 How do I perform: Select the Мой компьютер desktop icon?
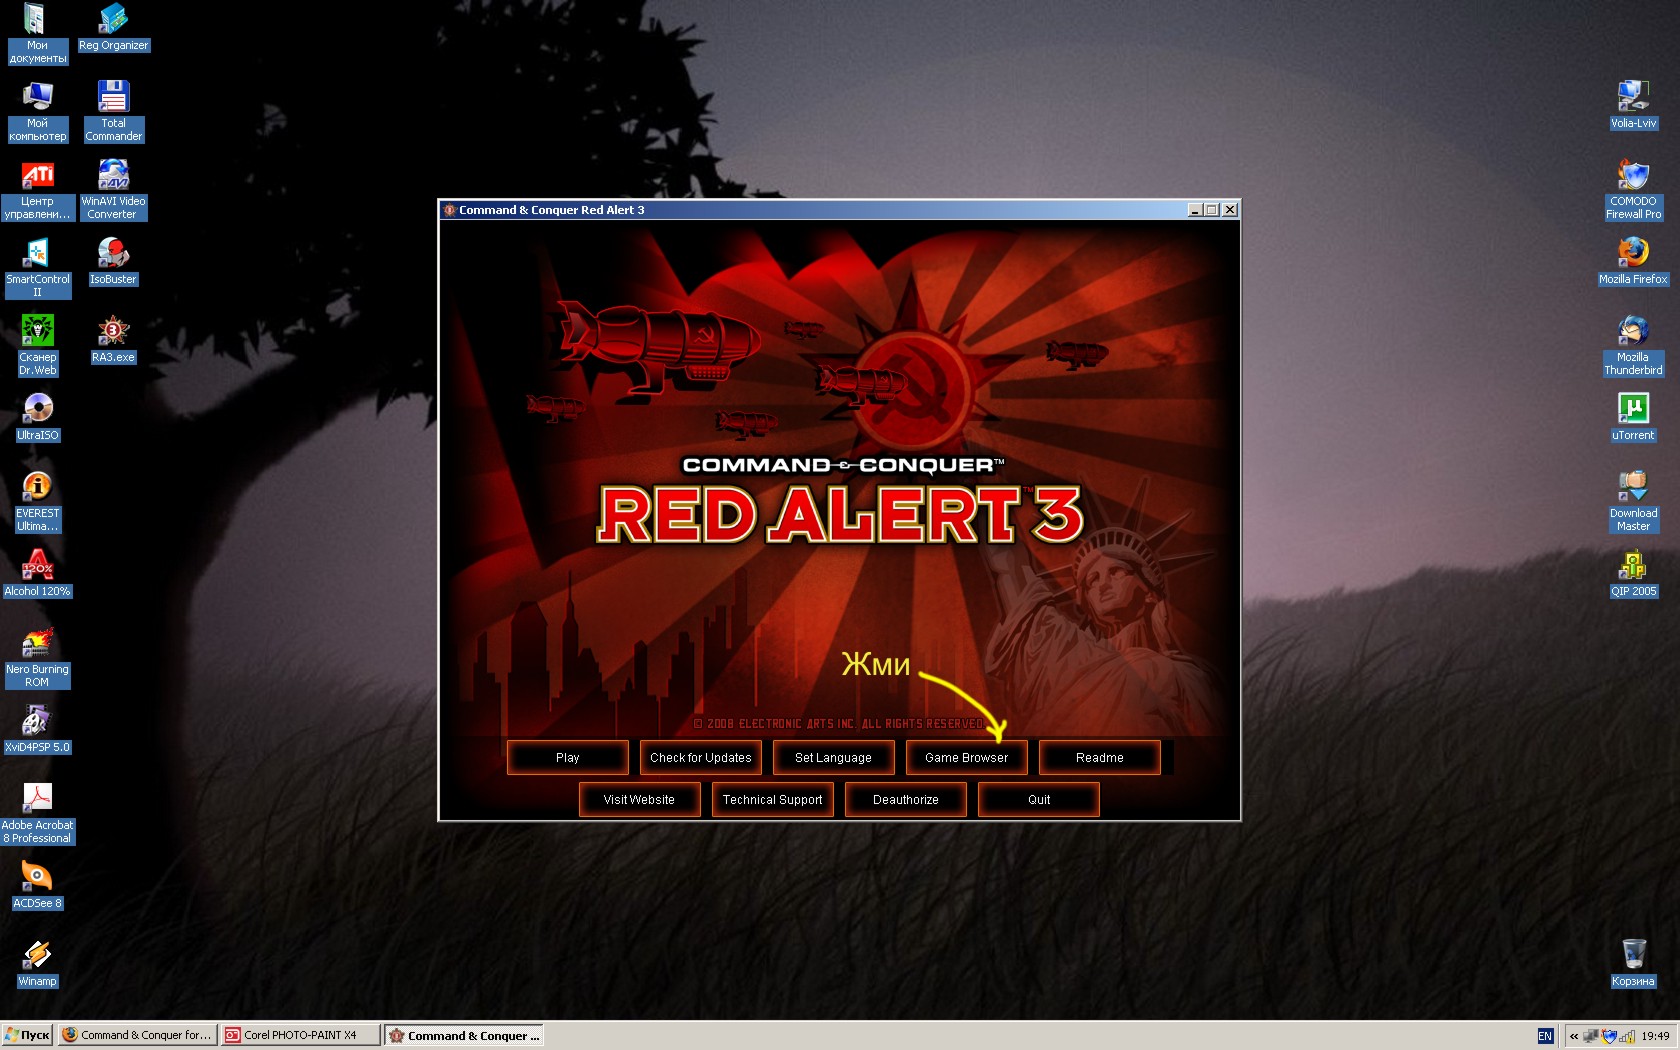37,111
